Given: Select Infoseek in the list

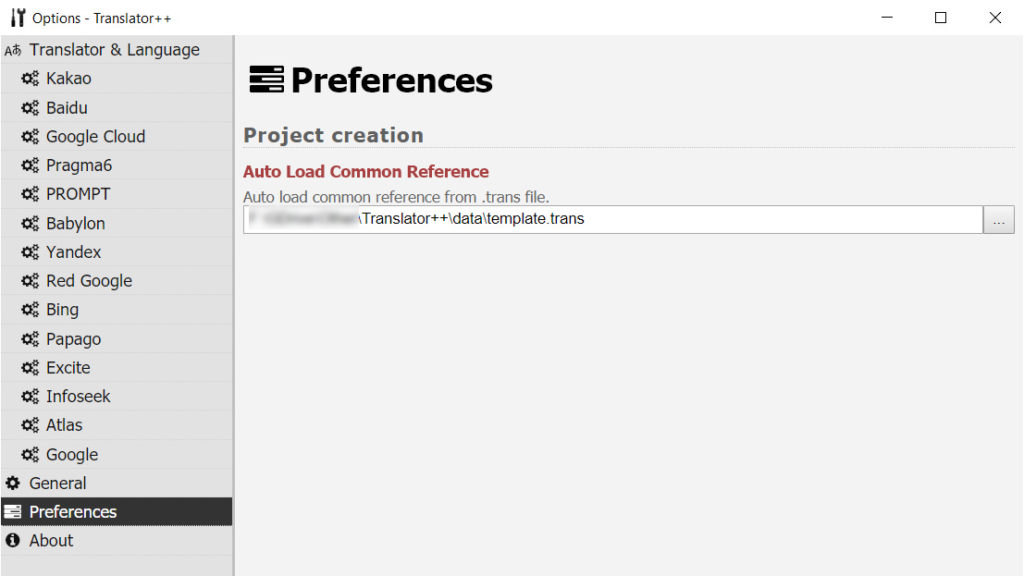Looking at the screenshot, I should pos(117,396).
